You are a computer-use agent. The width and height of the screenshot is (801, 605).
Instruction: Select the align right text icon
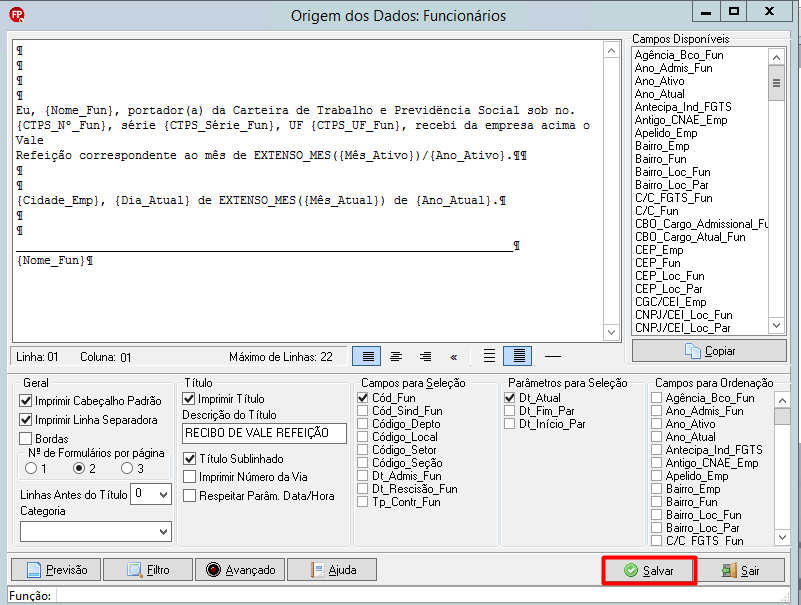[x=425, y=356]
